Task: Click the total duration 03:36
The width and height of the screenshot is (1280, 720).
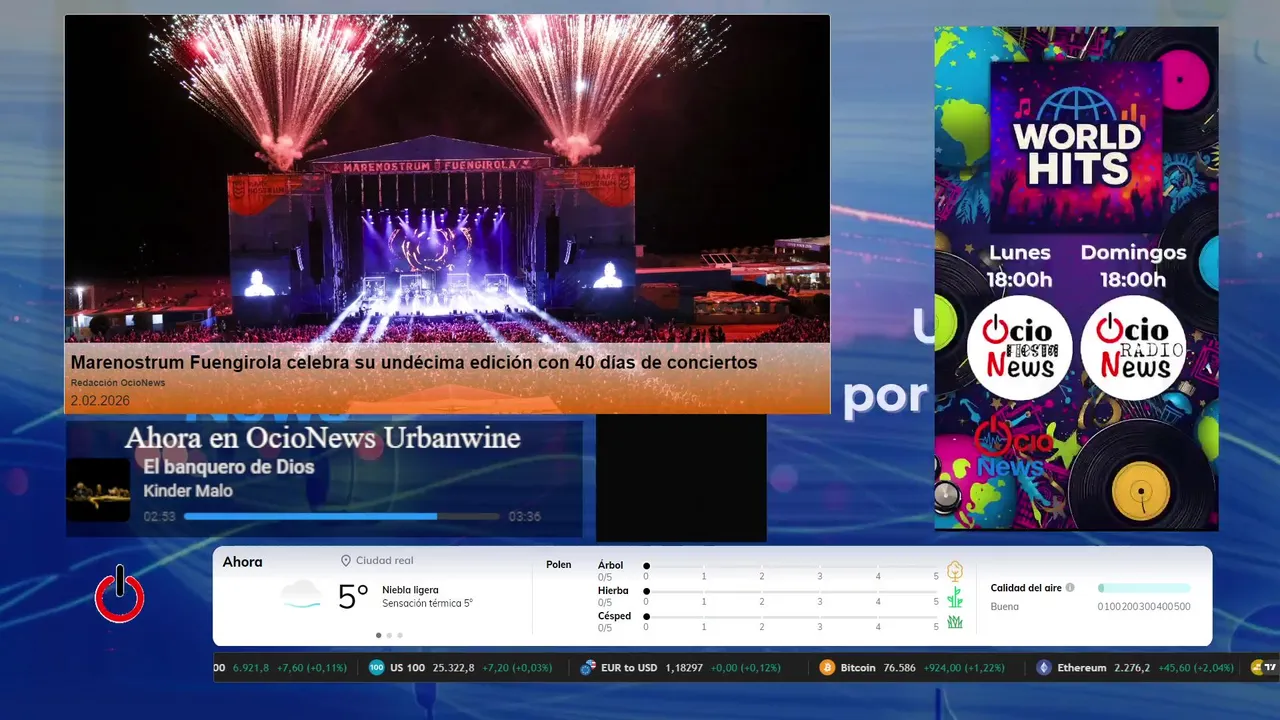Action: (x=524, y=517)
